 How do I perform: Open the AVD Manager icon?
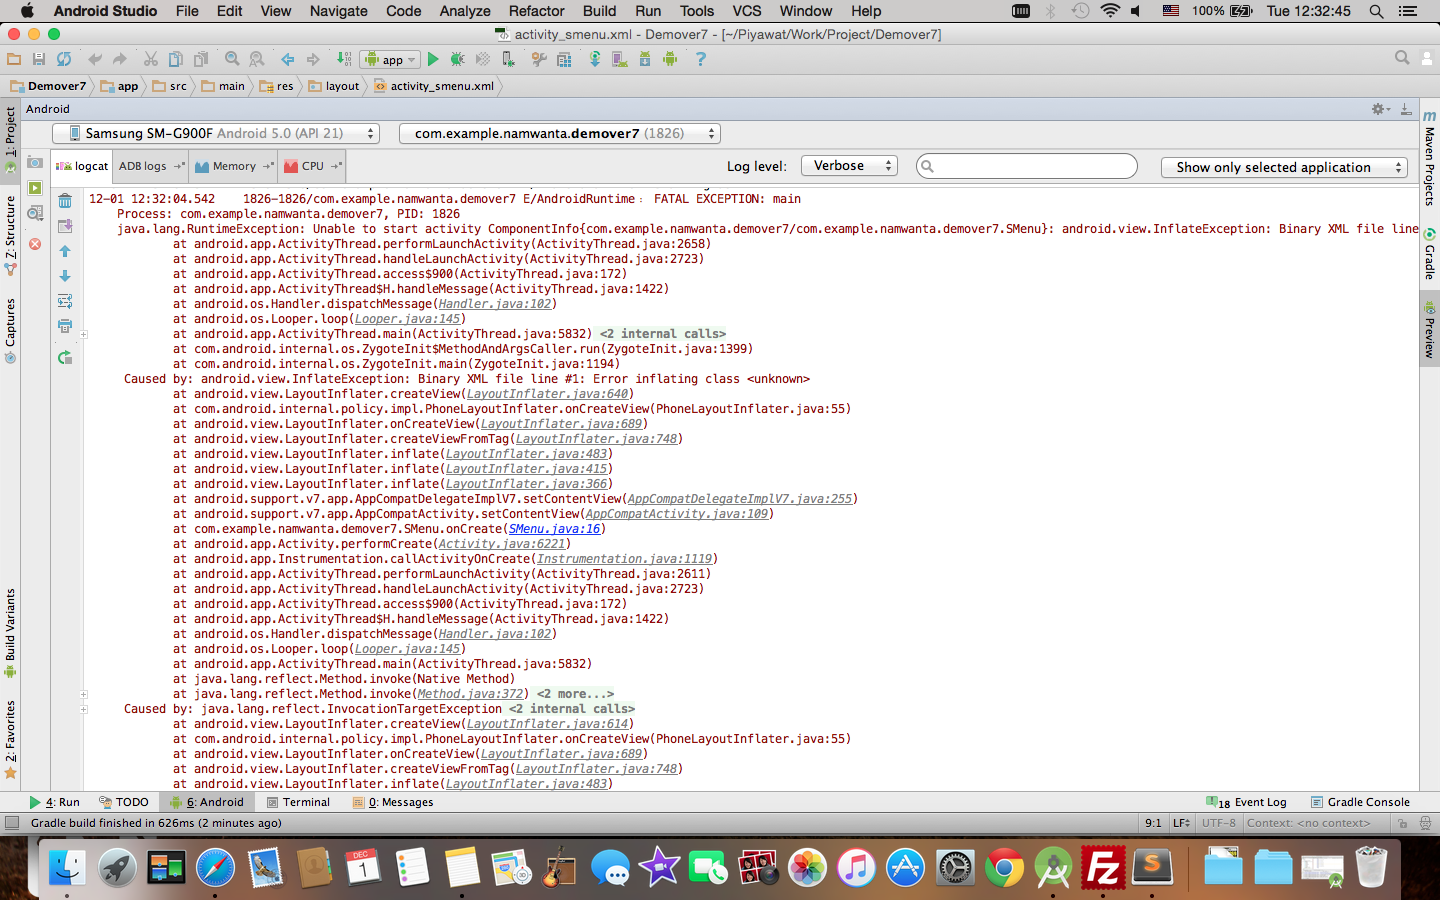pos(620,59)
